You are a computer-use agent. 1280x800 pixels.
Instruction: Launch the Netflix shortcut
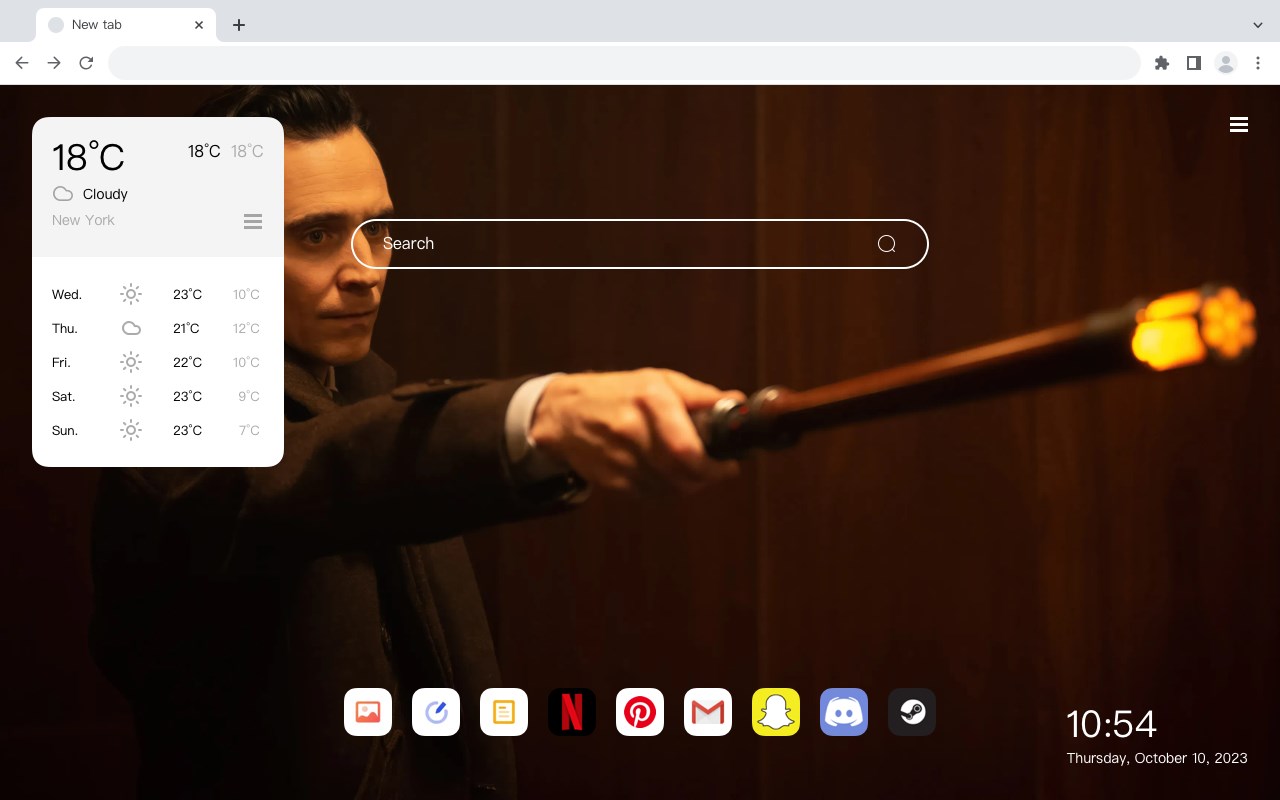(x=572, y=712)
